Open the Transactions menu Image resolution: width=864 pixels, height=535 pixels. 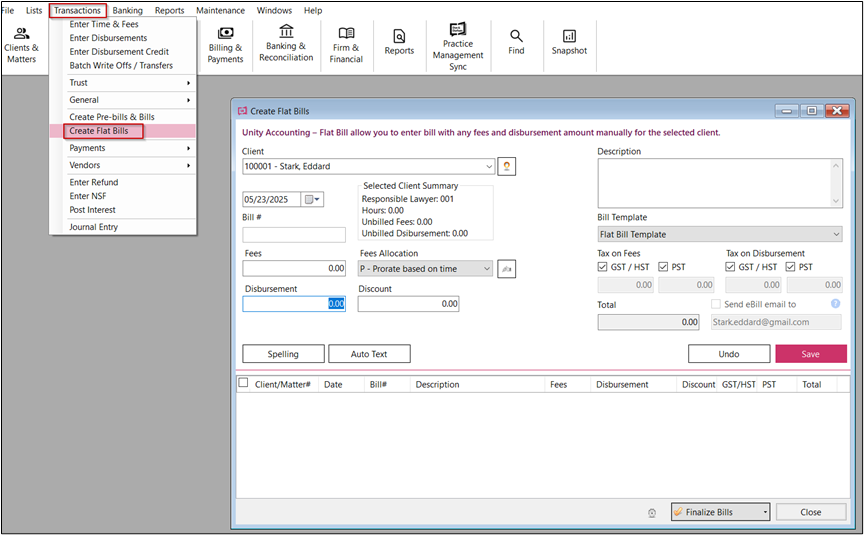pyautogui.click(x=77, y=10)
